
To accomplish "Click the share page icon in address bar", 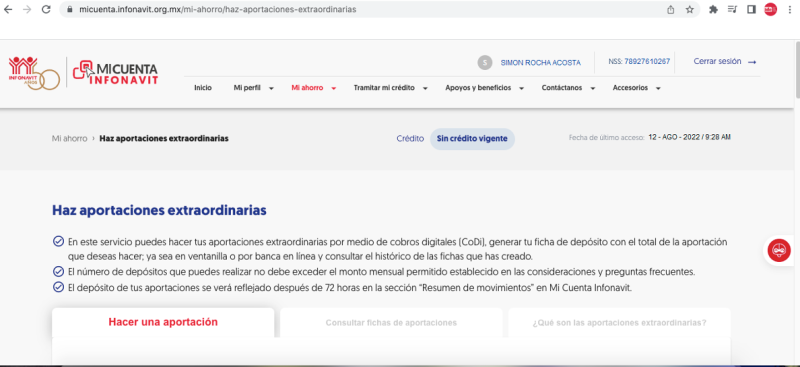I will (x=671, y=9).
